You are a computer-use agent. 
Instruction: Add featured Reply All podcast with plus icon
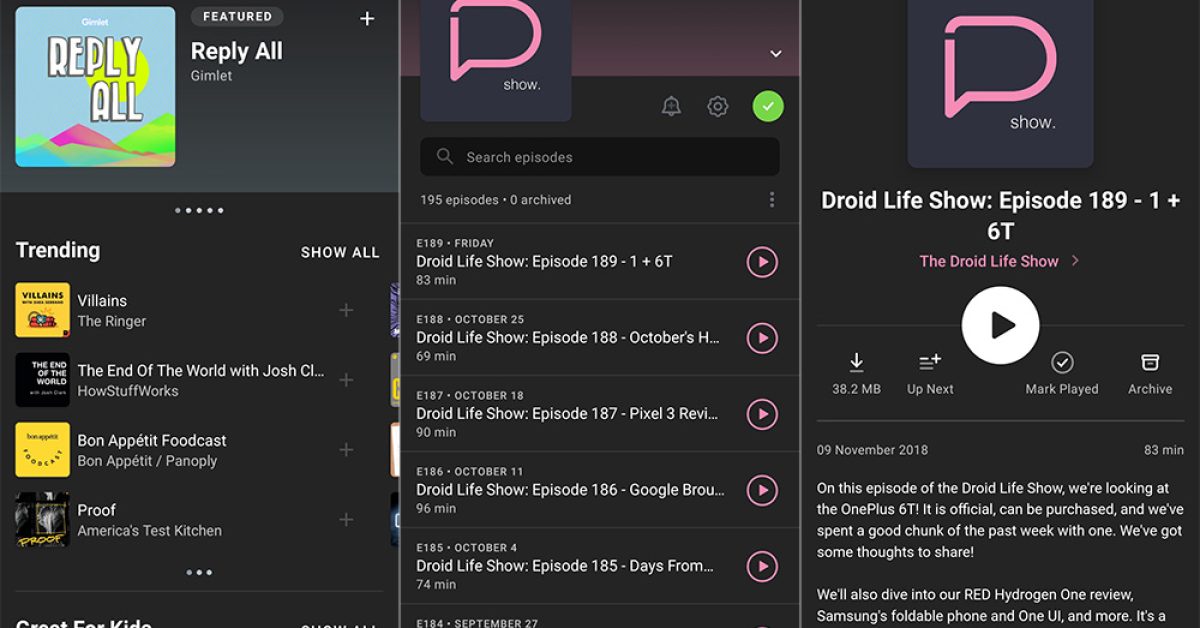coord(367,19)
